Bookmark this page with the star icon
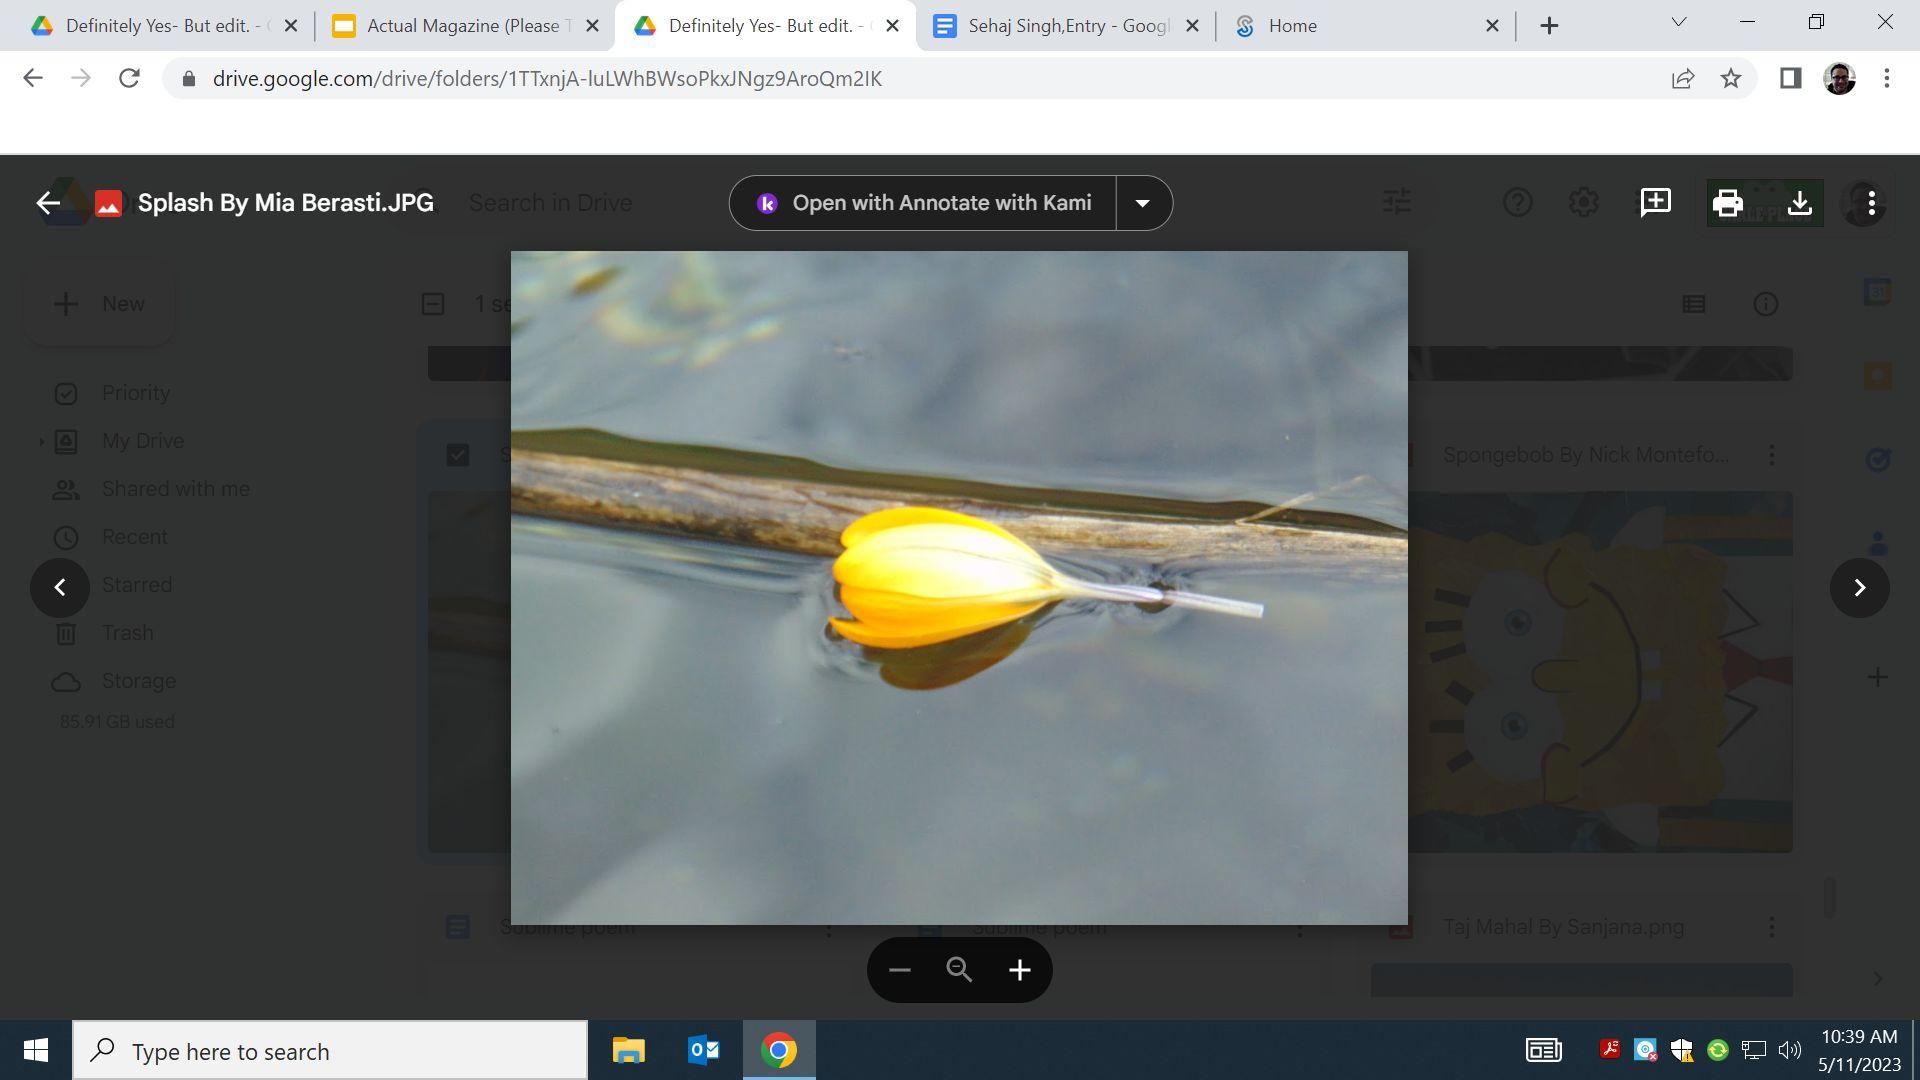The image size is (1920, 1080). click(1730, 78)
